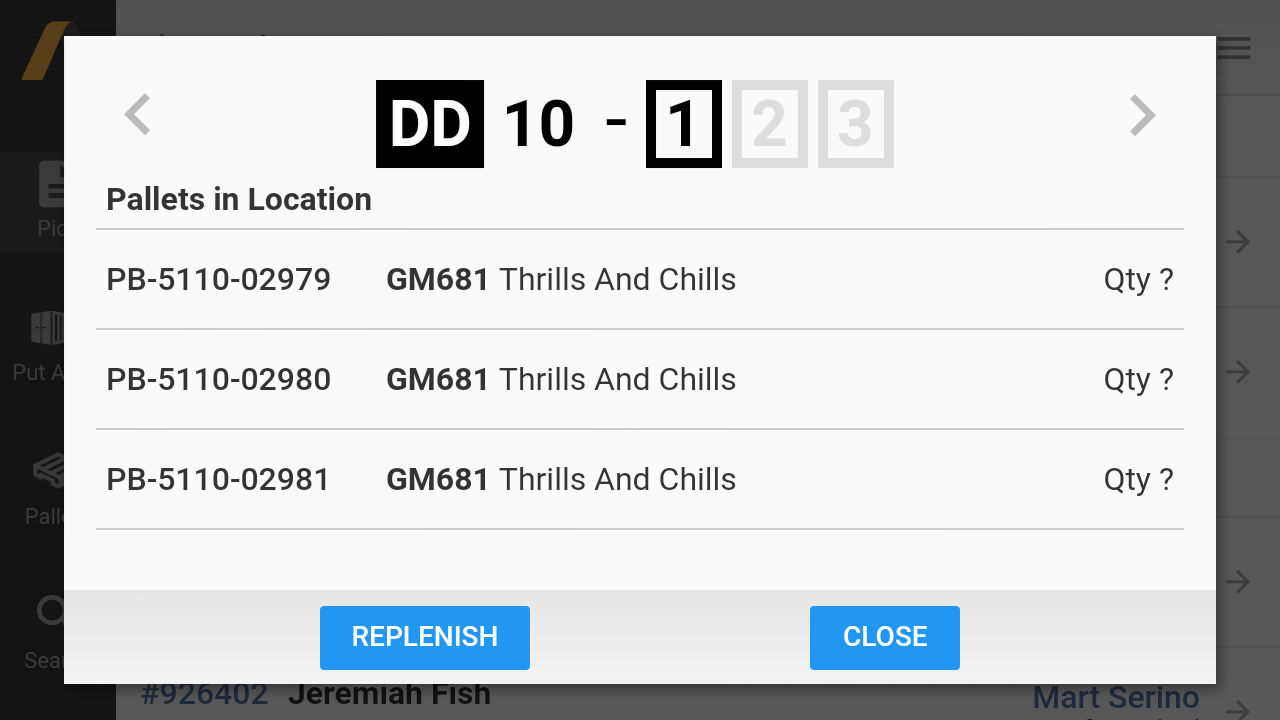Image resolution: width=1280 pixels, height=720 pixels.
Task: Open the Jeremiah Fish order row arrow
Action: tap(1238, 708)
